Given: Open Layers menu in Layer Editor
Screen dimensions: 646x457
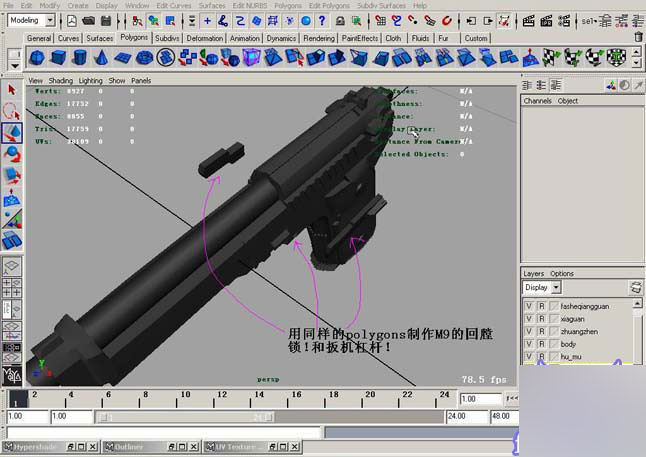Looking at the screenshot, I should [x=534, y=274].
